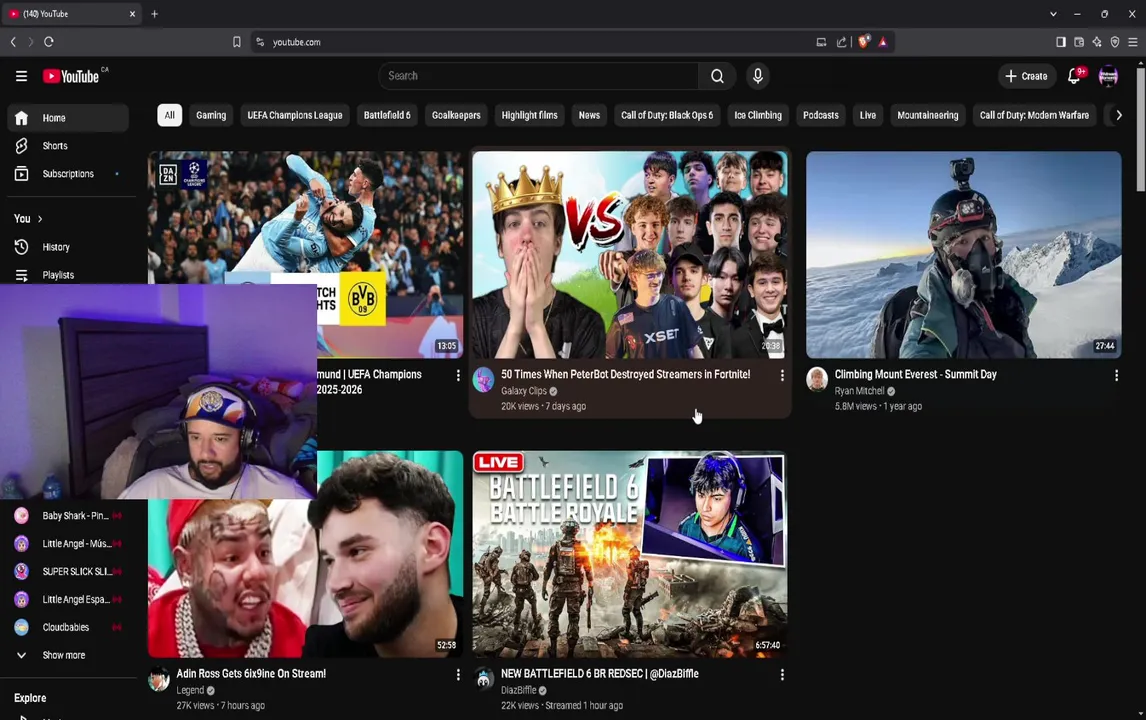Open '50 Times When PeterBot Destroyed Streamers' title
This screenshot has height=720, width=1146.
click(x=626, y=374)
